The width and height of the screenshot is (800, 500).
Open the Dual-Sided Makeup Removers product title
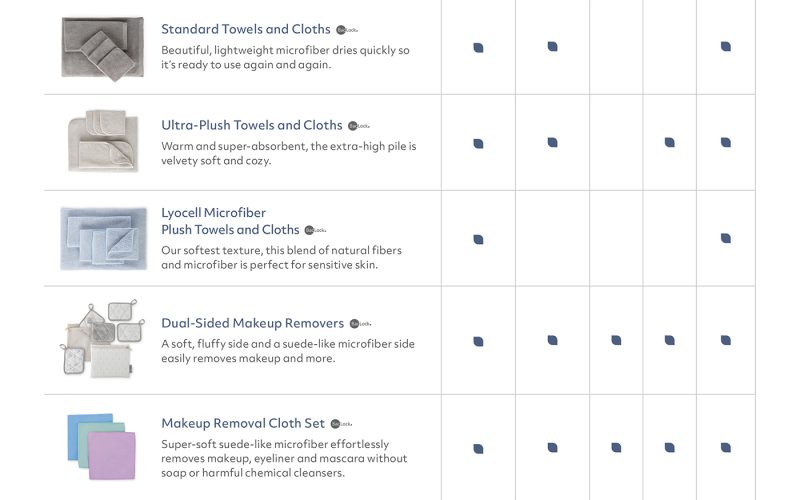[252, 324]
